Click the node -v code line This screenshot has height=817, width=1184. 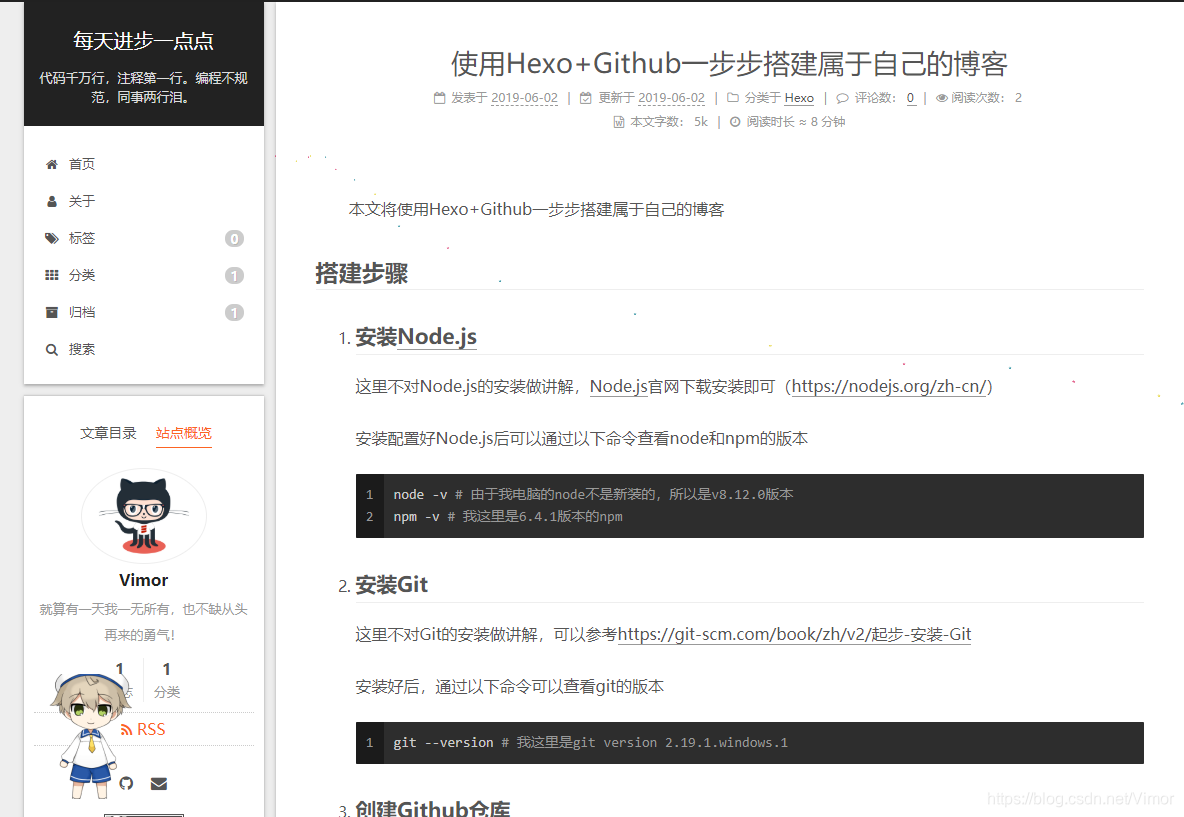[594, 495]
